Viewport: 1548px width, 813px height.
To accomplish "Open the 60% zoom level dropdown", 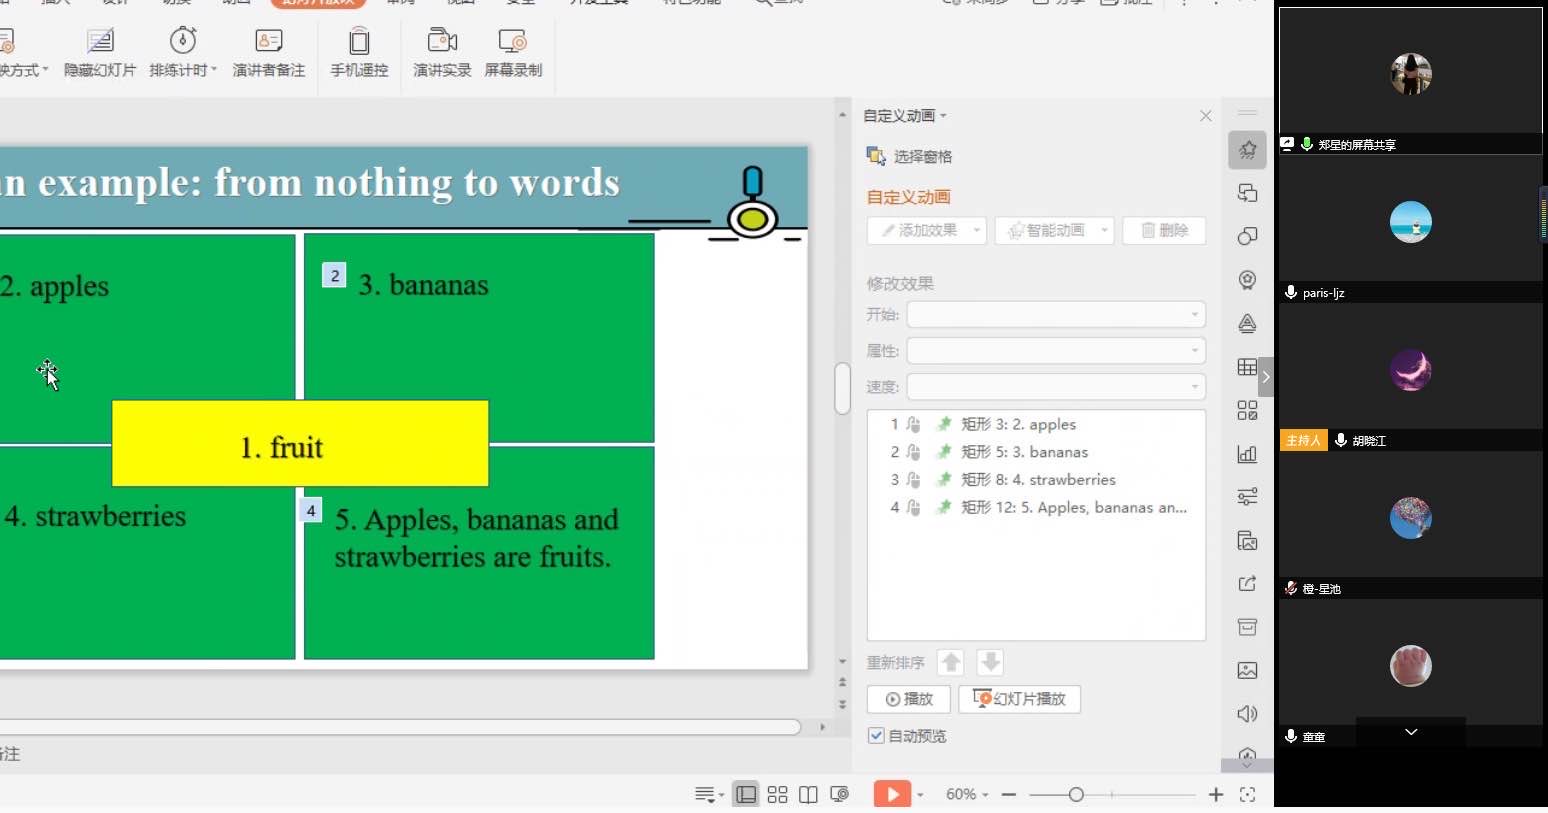I will [x=967, y=794].
